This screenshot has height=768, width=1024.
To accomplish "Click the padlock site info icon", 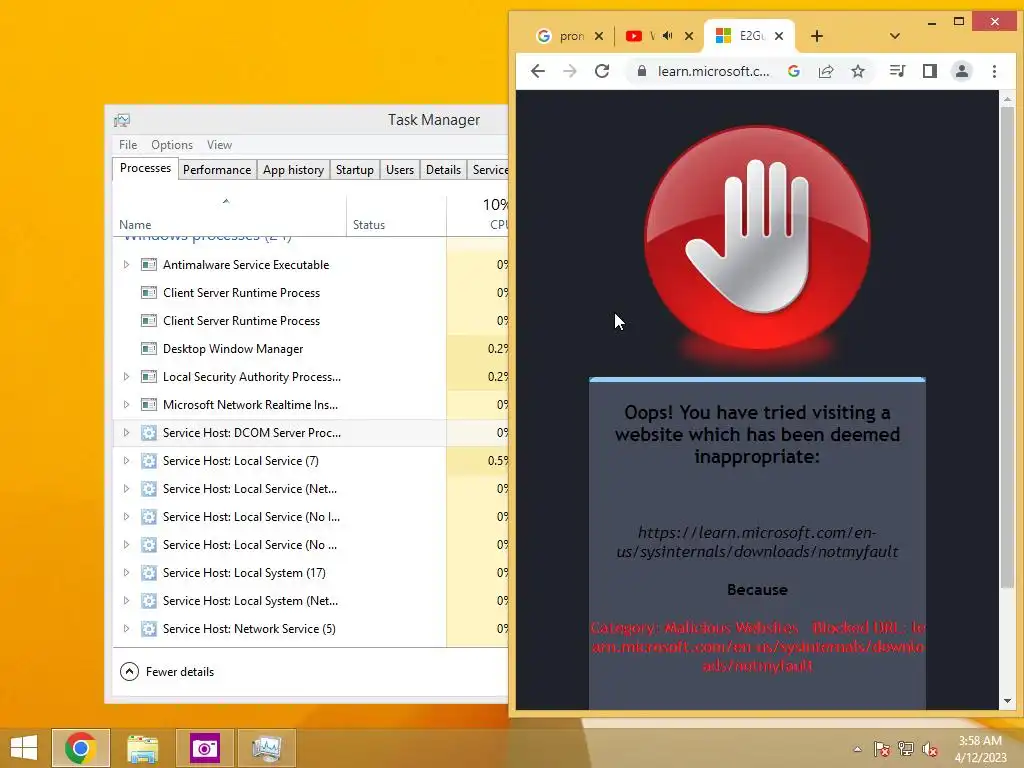I will click(641, 71).
